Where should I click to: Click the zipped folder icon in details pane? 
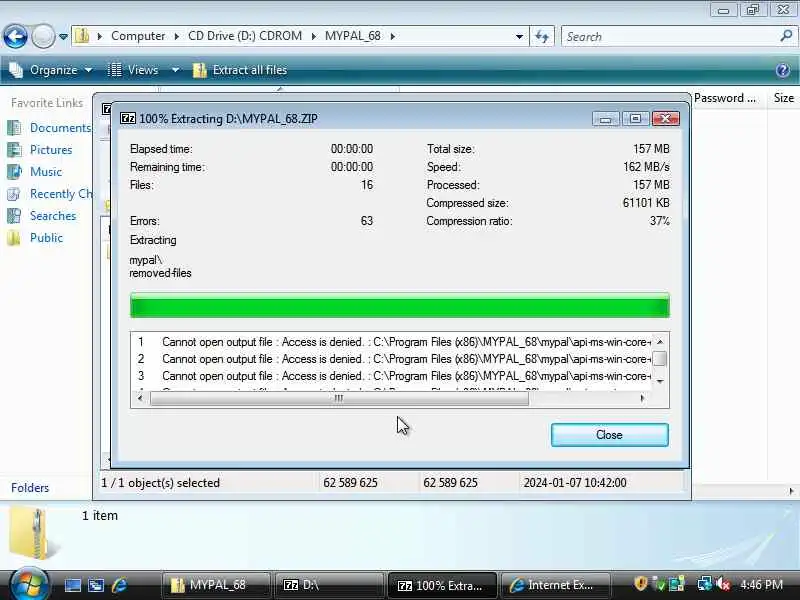pyautogui.click(x=34, y=534)
